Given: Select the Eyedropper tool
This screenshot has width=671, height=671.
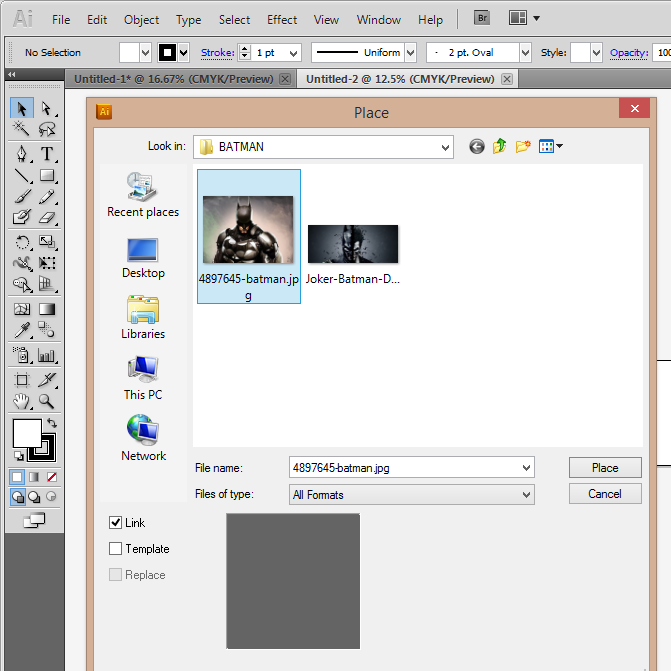Looking at the screenshot, I should [x=22, y=330].
